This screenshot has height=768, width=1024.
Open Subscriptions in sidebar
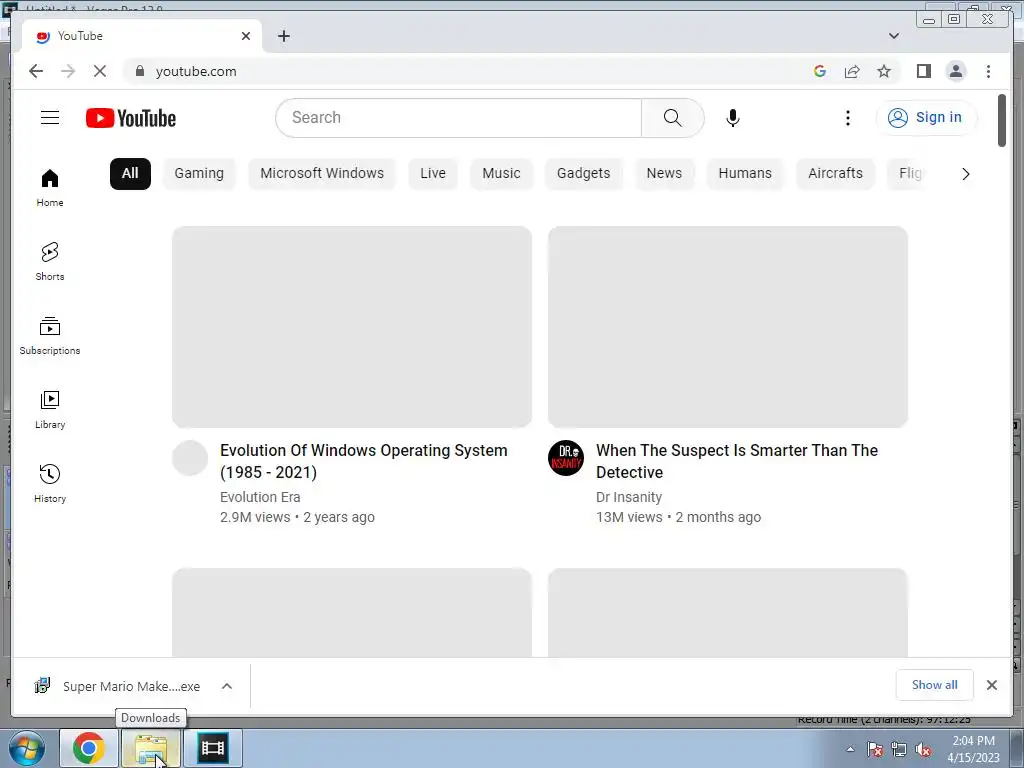pos(50,336)
